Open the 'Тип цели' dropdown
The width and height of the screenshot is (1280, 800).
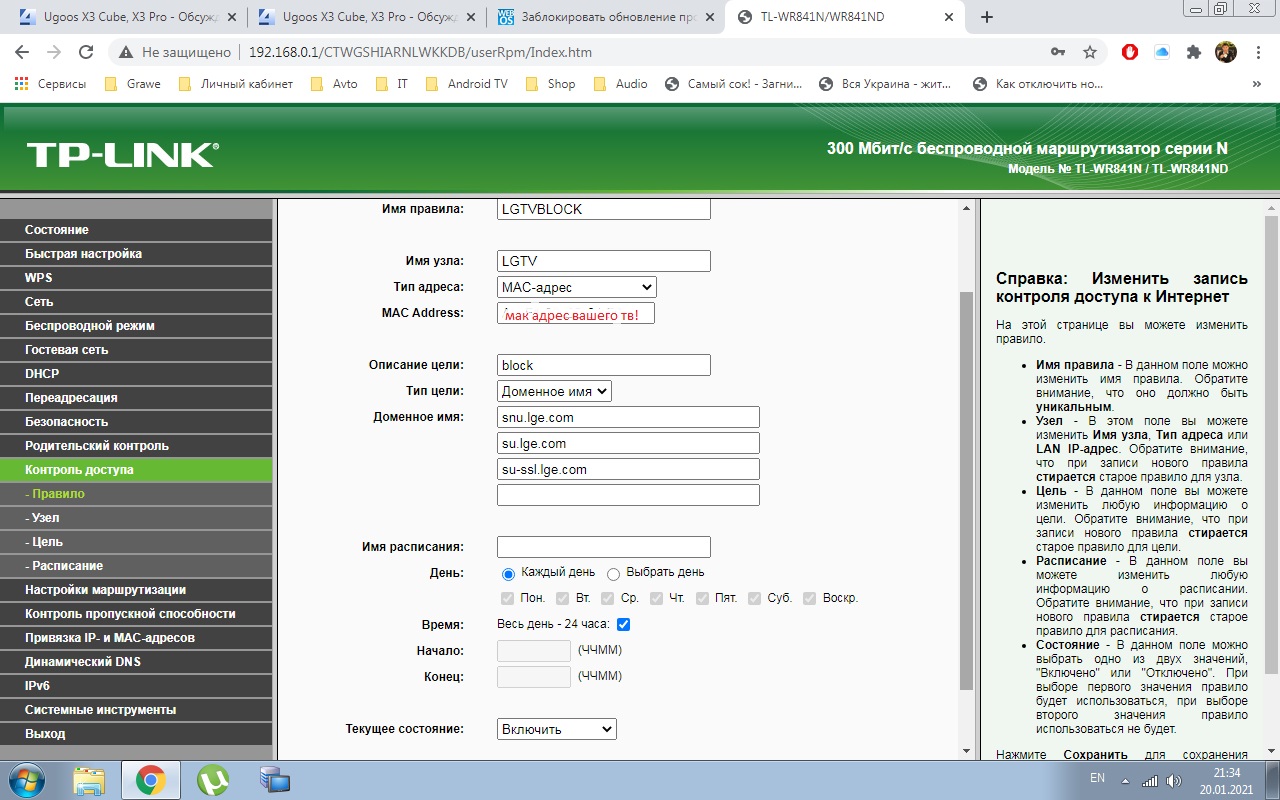(x=554, y=392)
